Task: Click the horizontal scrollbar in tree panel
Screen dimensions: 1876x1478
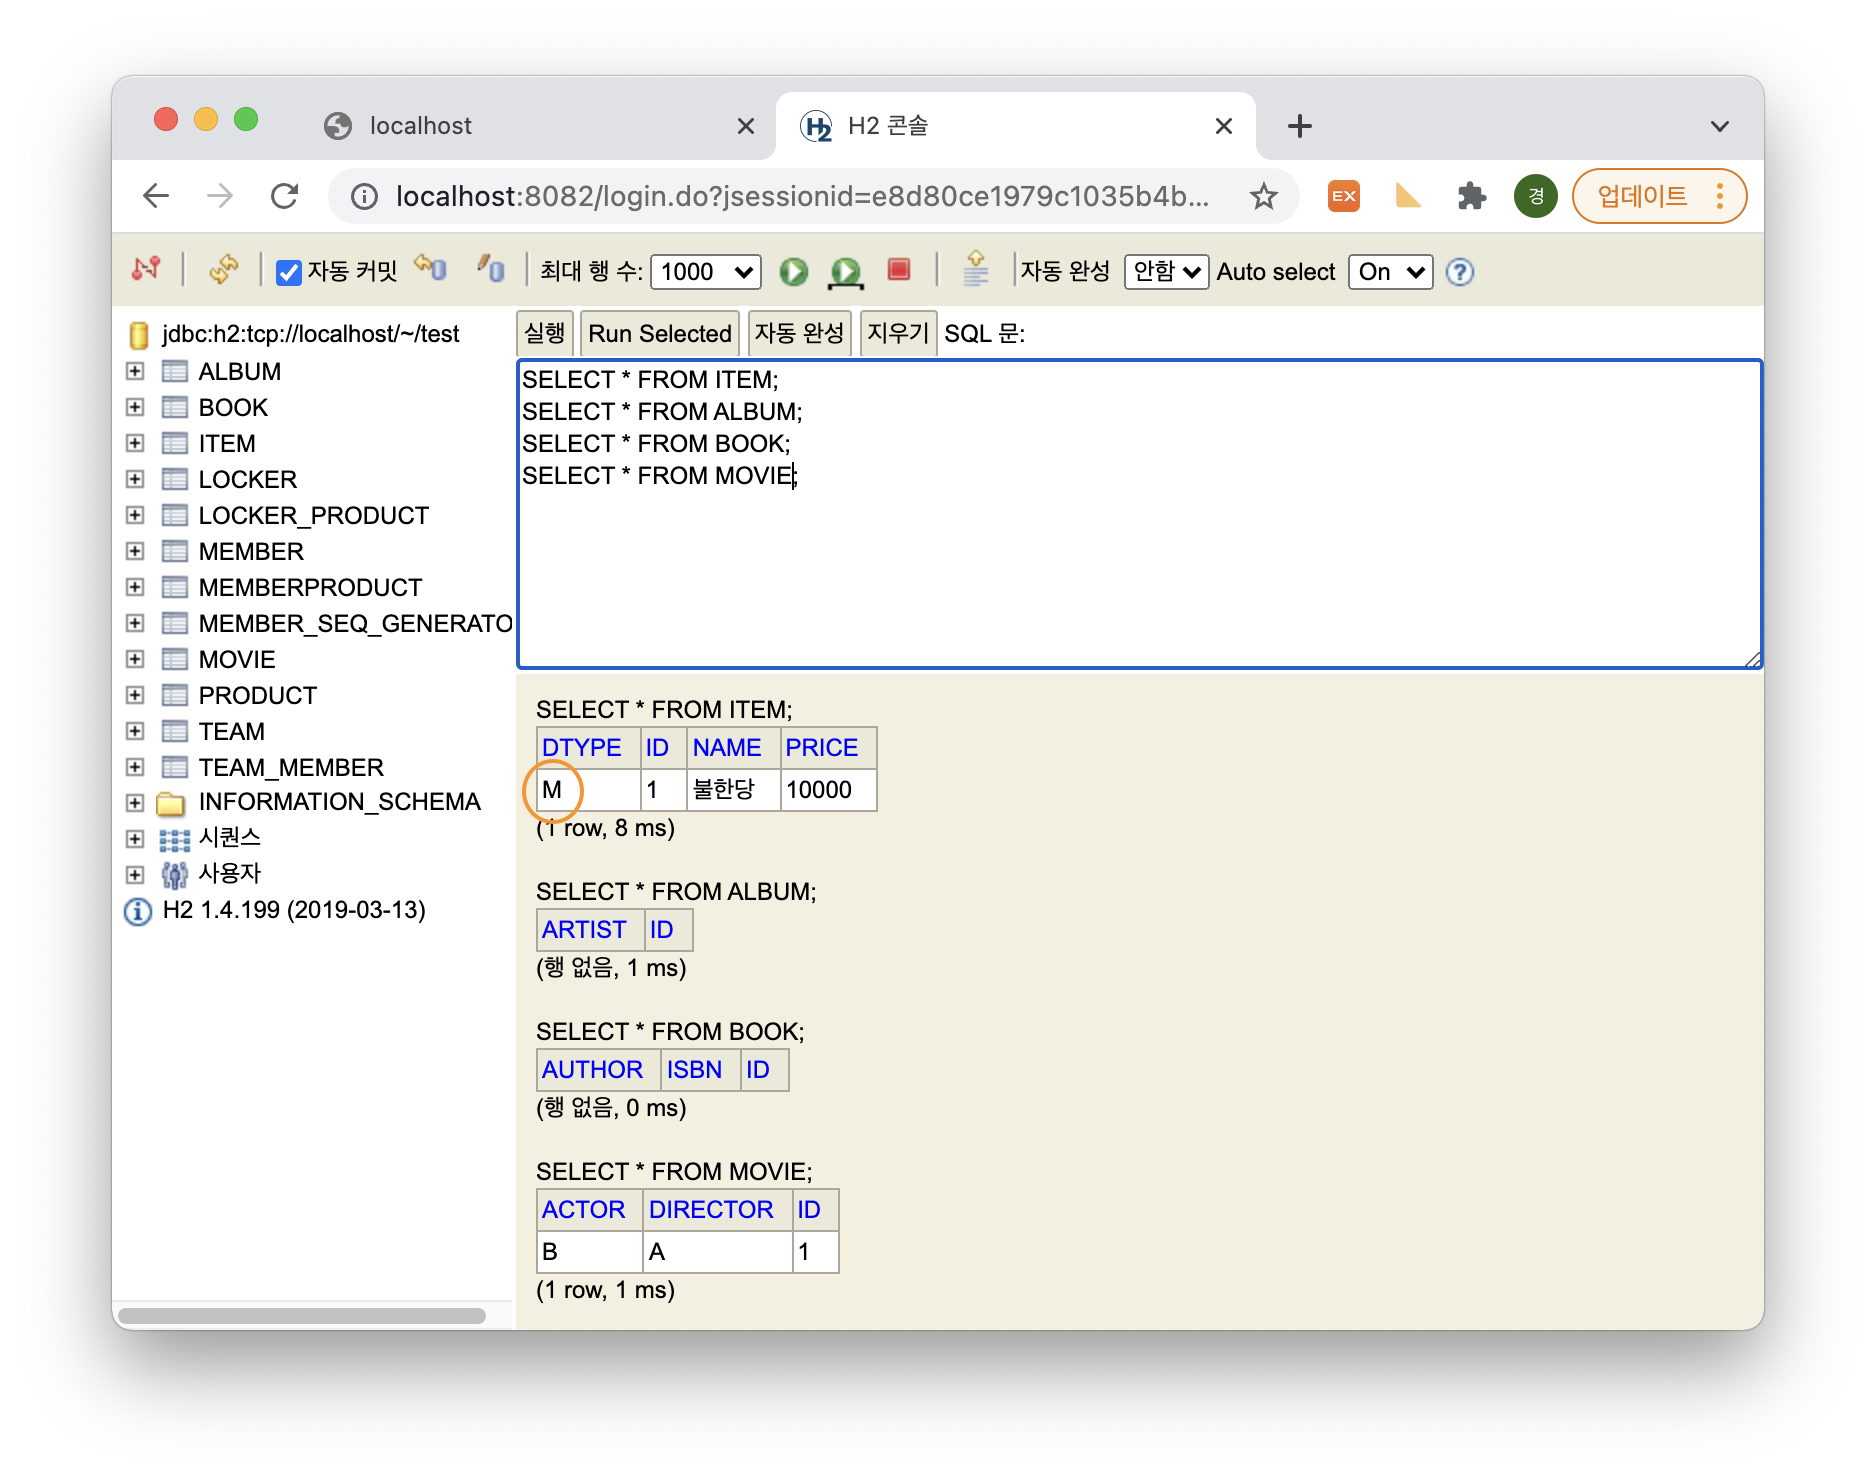Action: (x=302, y=1316)
